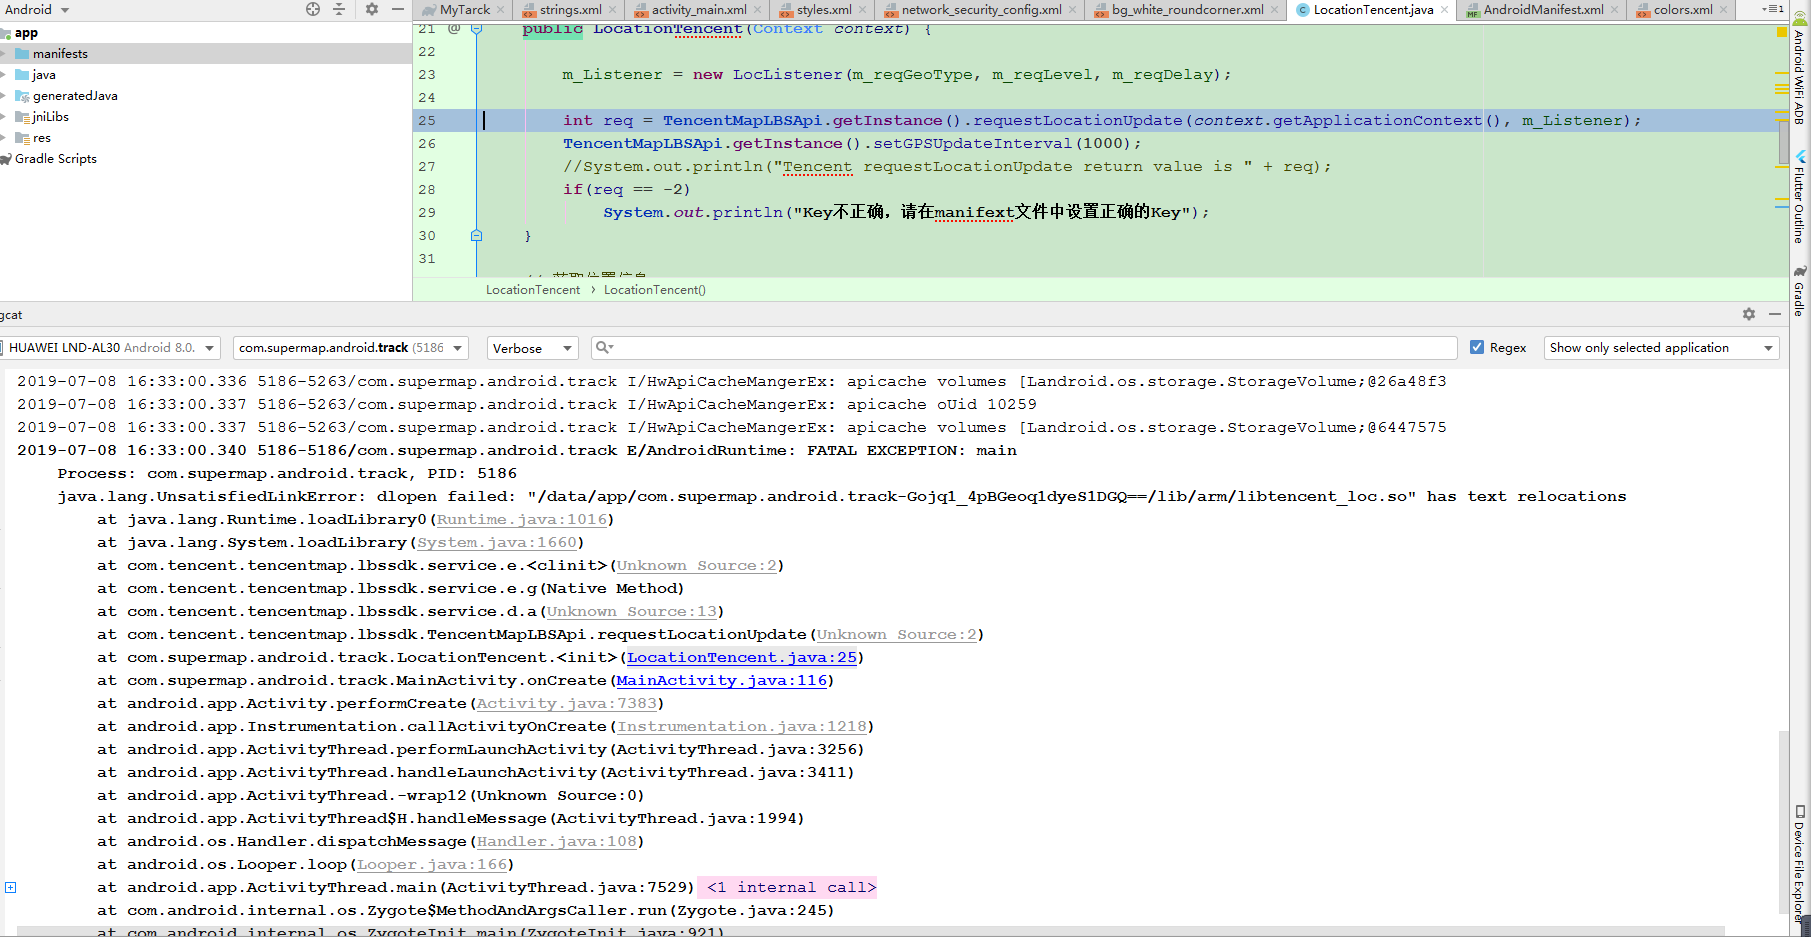Switch to AndroidManifest.xml tab
Screen dimensions: 1811x937
[x=1542, y=10]
